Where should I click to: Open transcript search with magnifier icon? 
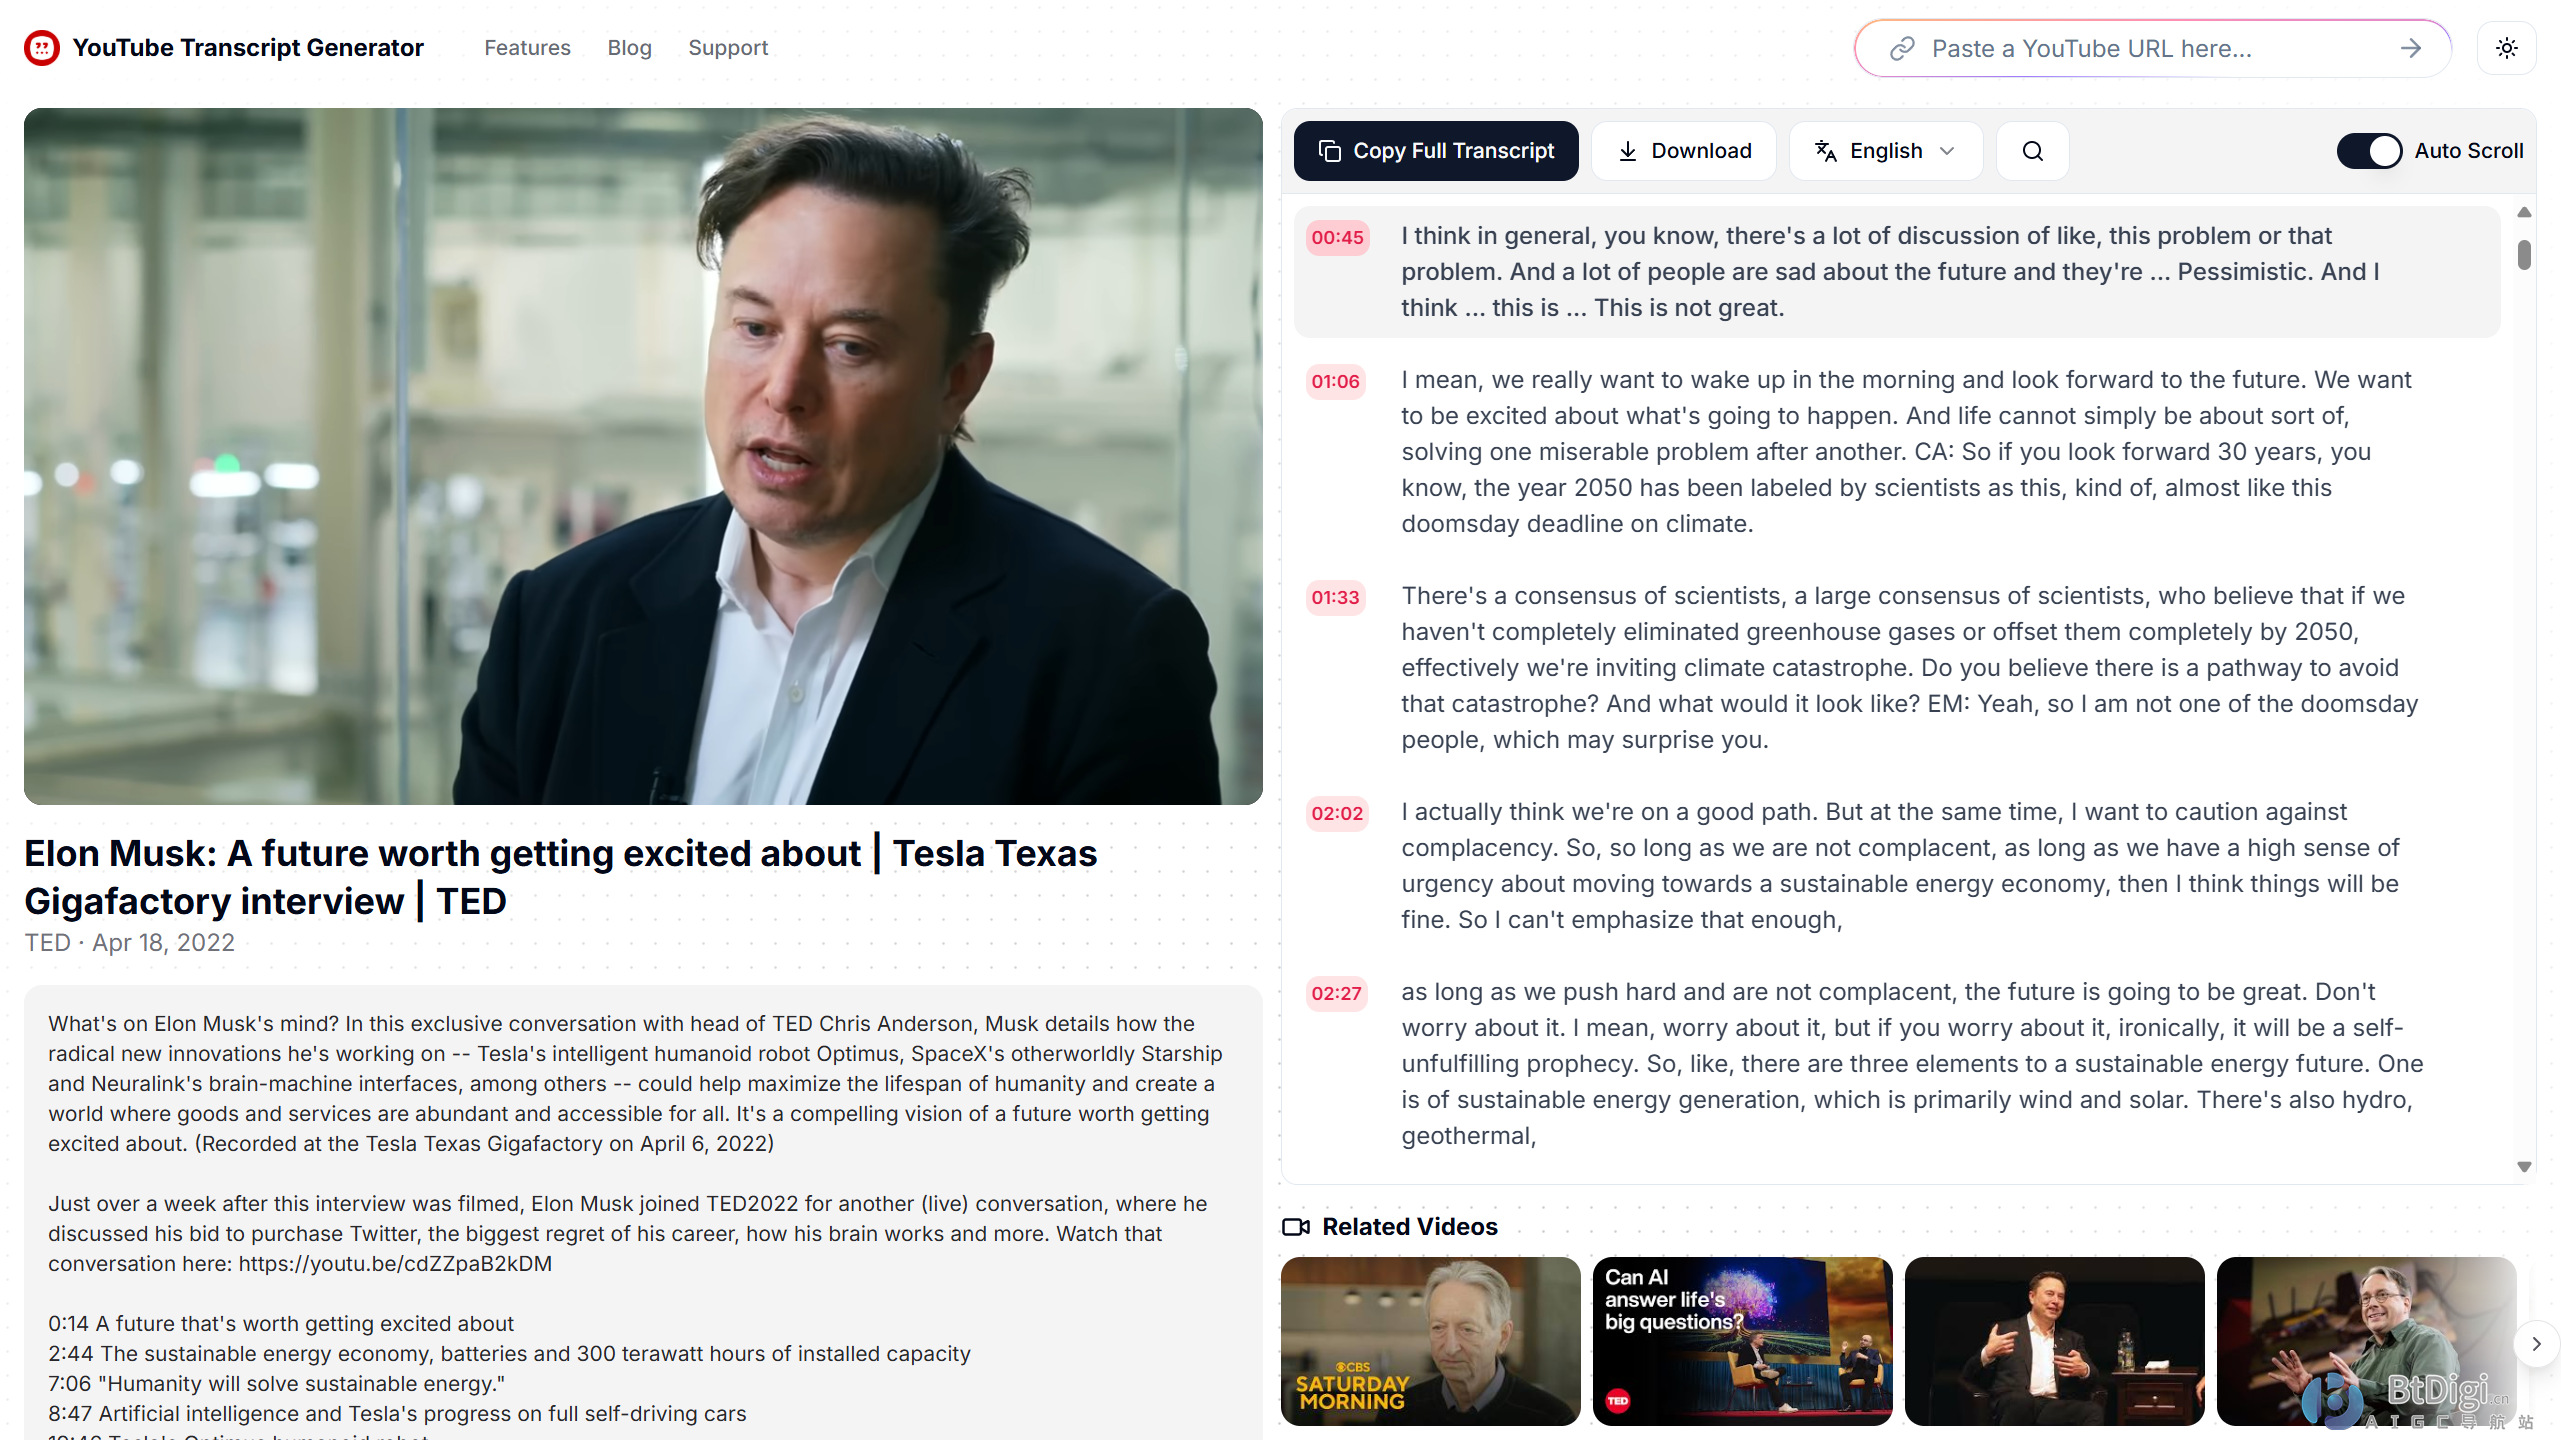click(x=2032, y=151)
